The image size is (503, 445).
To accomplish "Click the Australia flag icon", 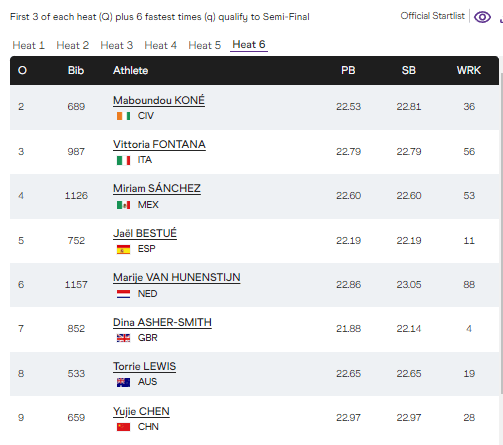I will (x=123, y=382).
